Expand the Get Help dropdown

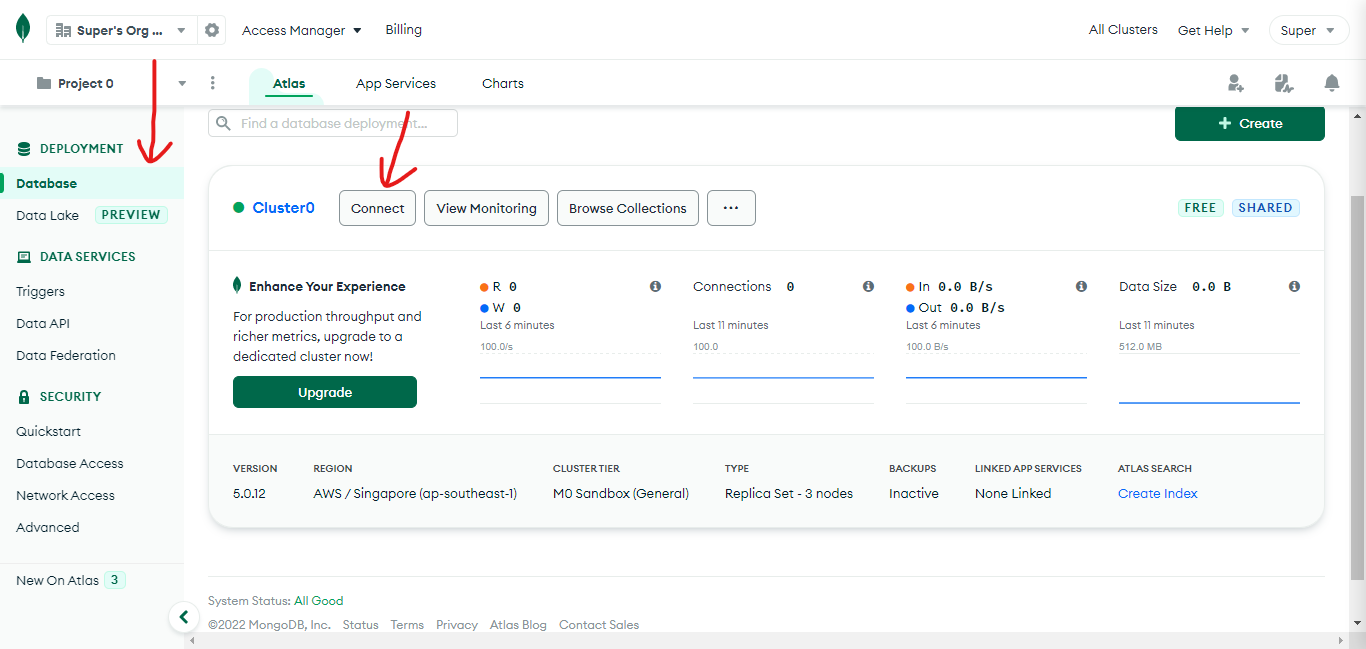click(1214, 30)
